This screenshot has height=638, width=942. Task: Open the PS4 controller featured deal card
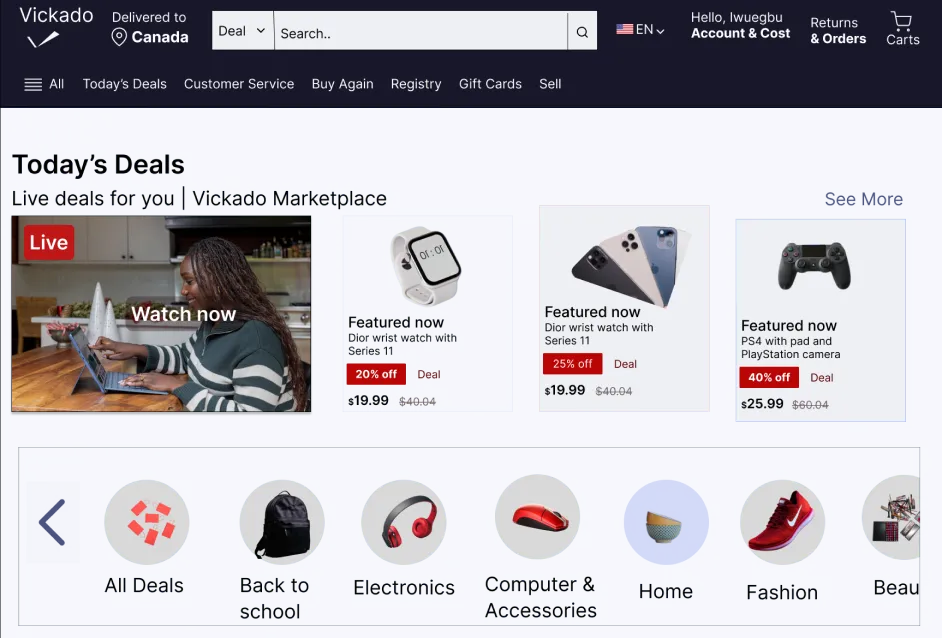[820, 320]
